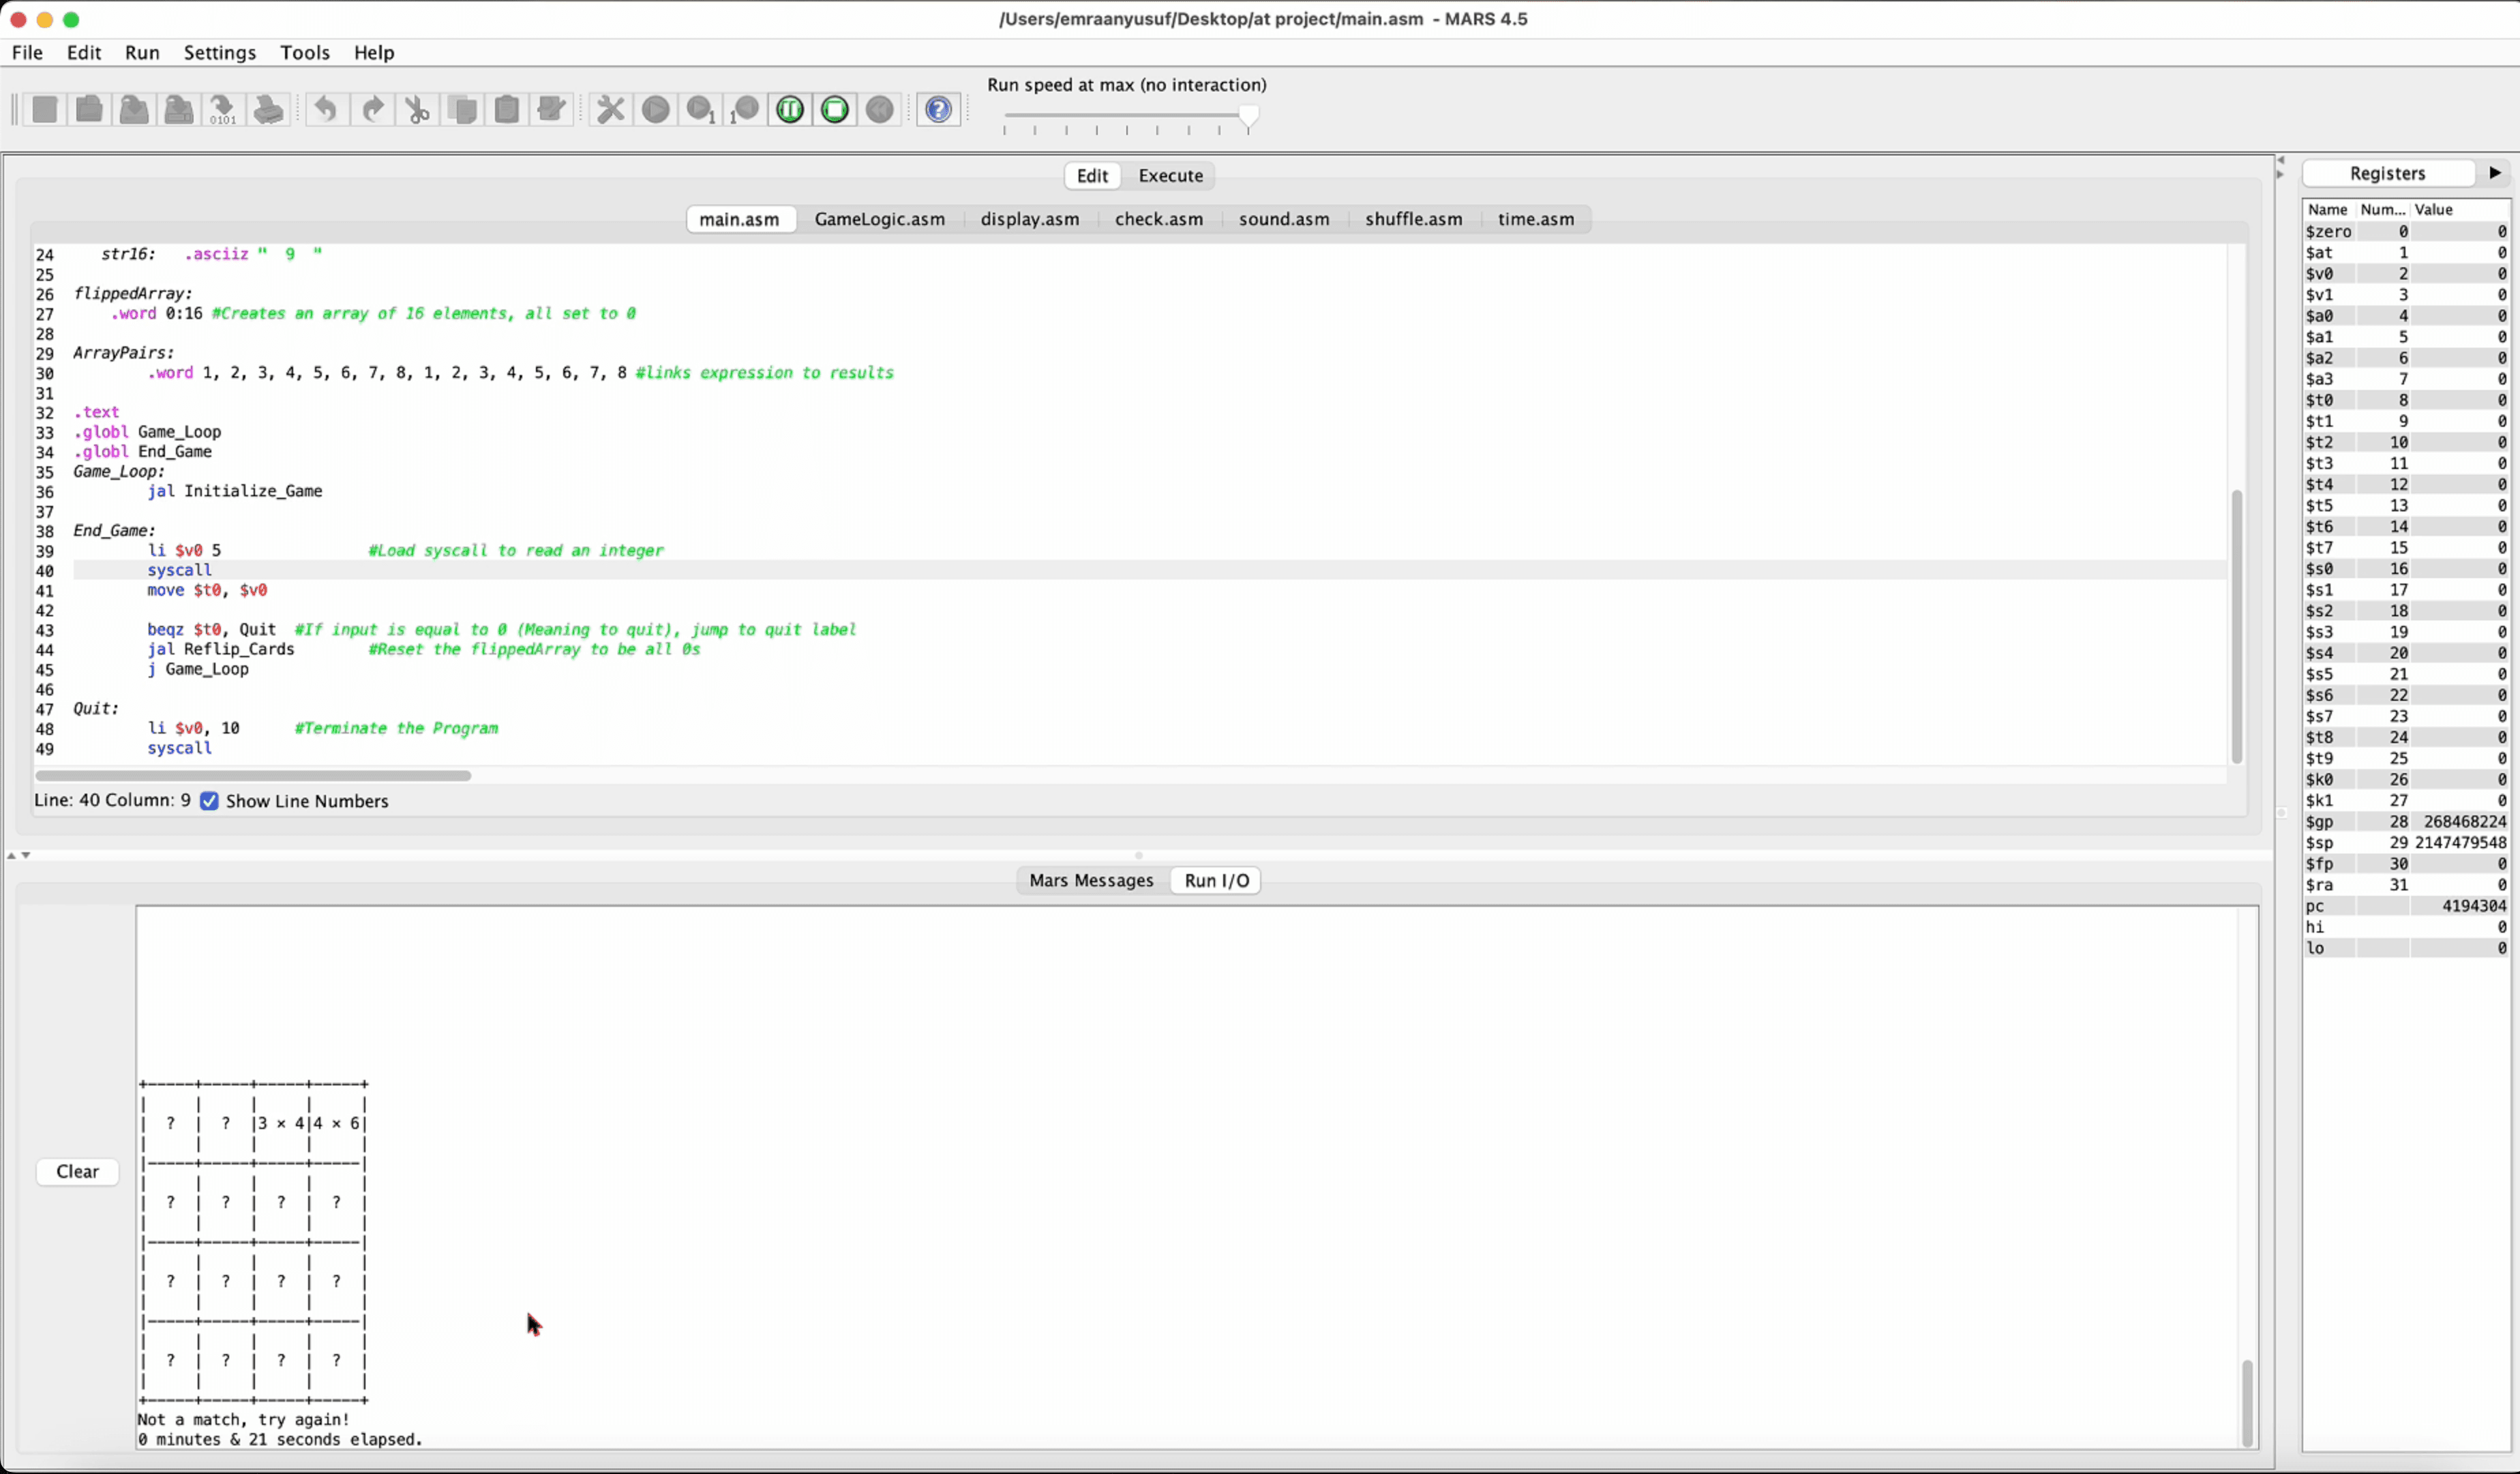Click the syscall instruction on line 40

click(179, 570)
